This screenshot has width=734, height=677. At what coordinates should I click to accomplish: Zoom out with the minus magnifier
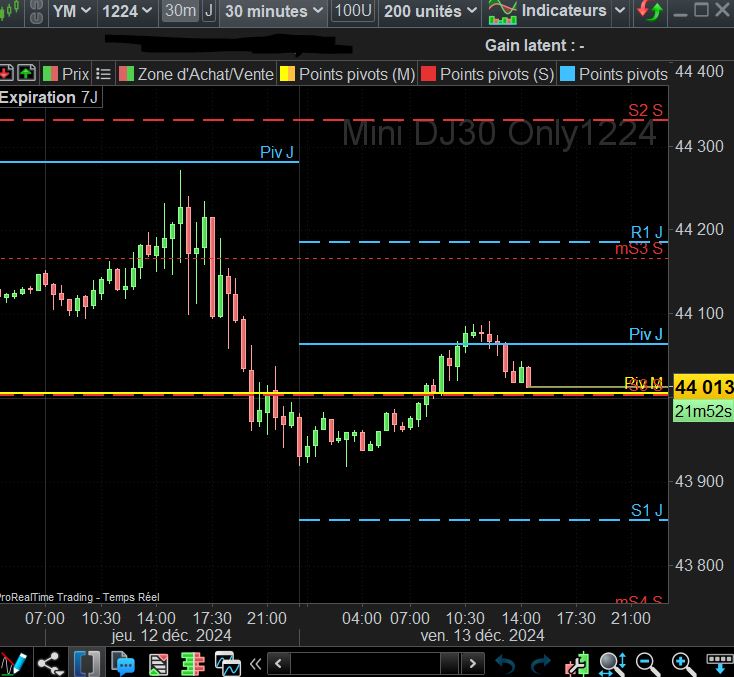coord(648,664)
